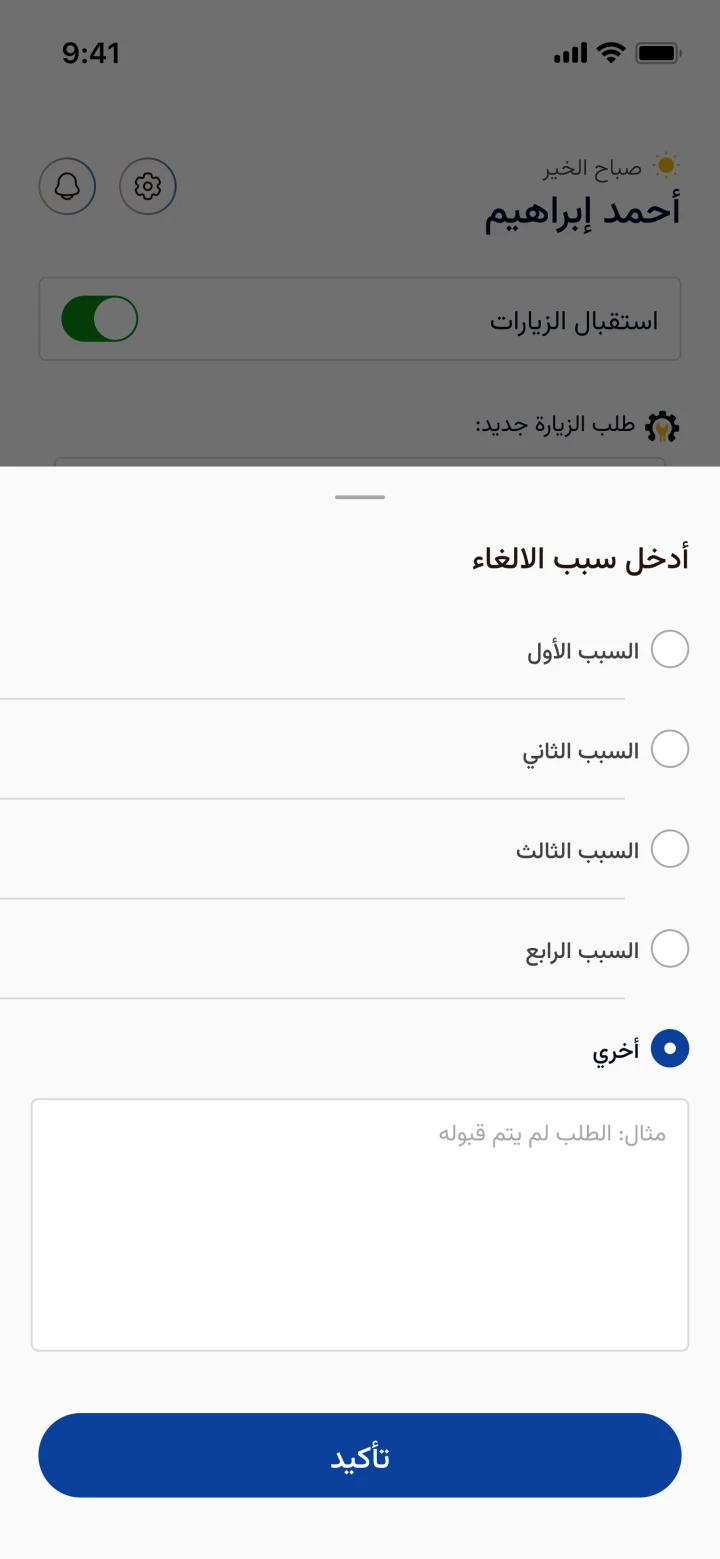The image size is (720, 1559).
Task: Tap the السبب الثاني label text
Action: [581, 751]
